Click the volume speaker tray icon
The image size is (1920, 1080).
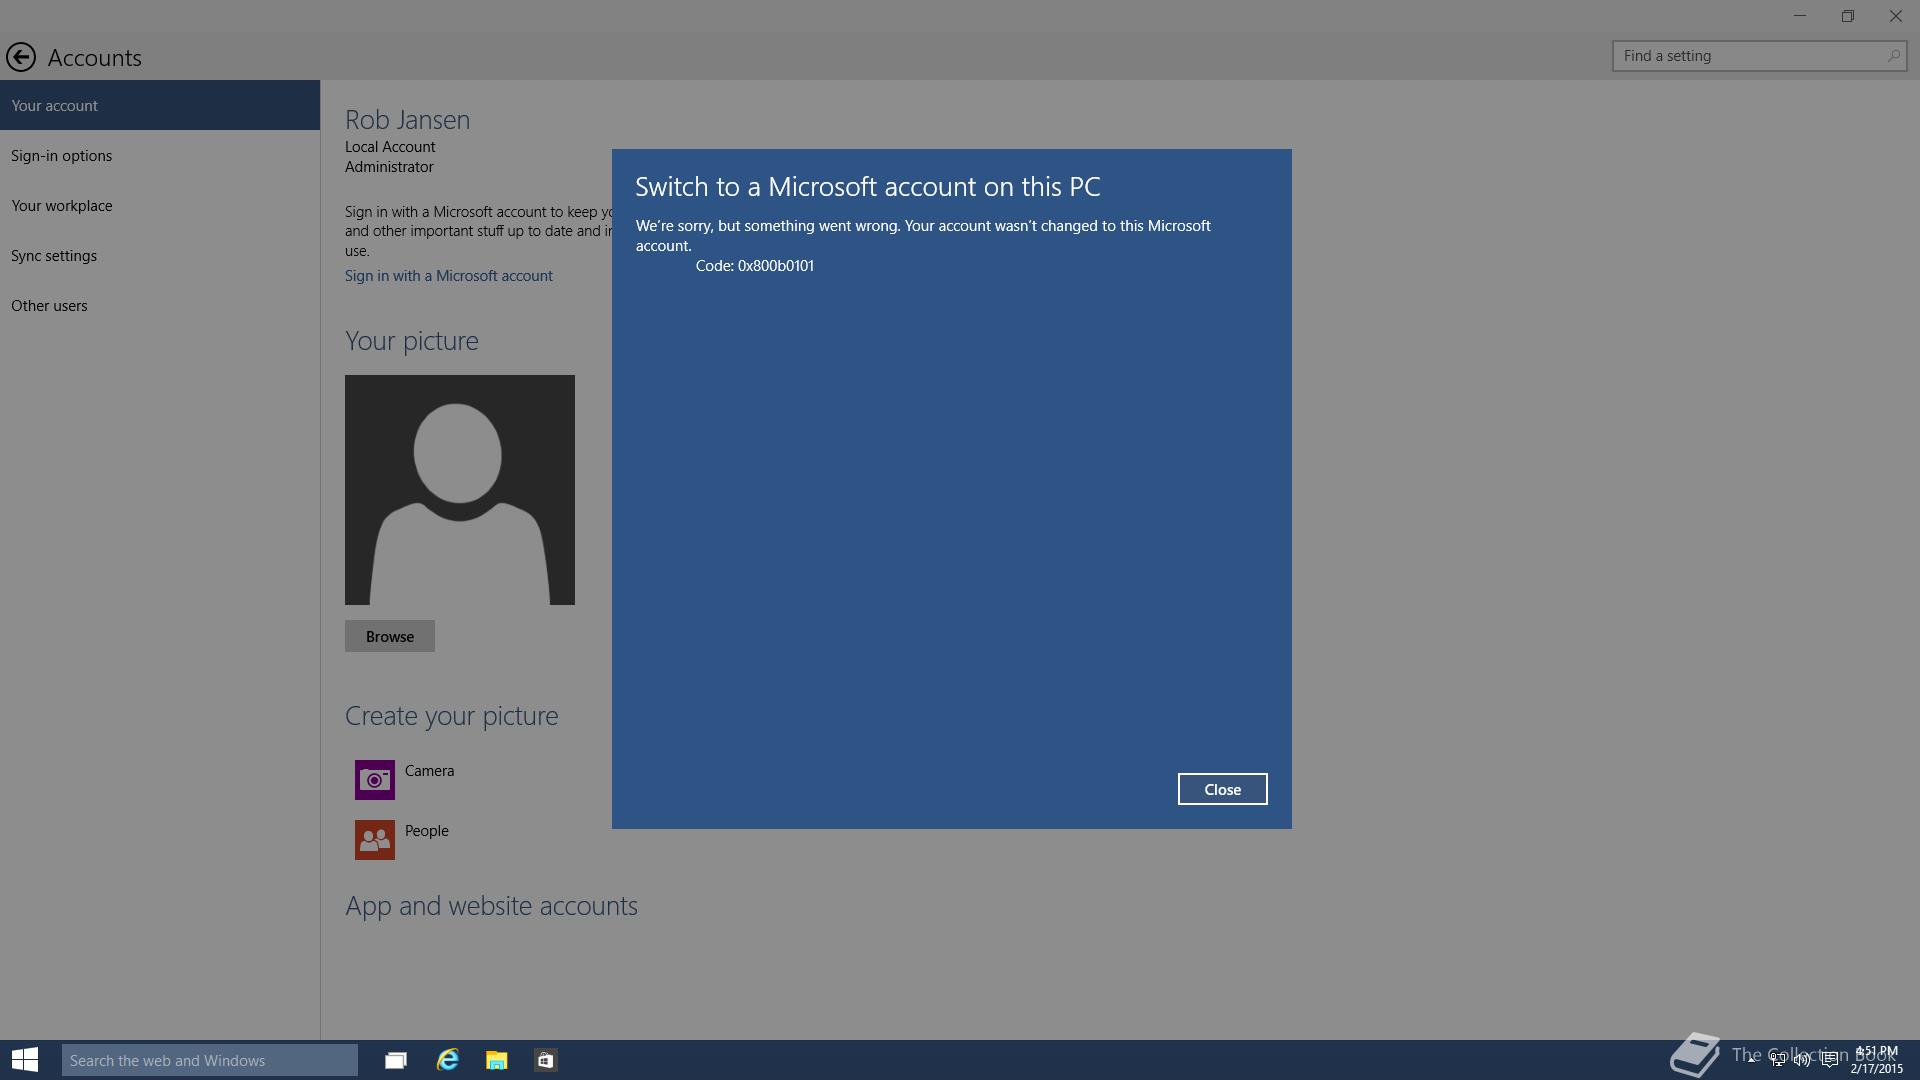[x=1802, y=1060]
